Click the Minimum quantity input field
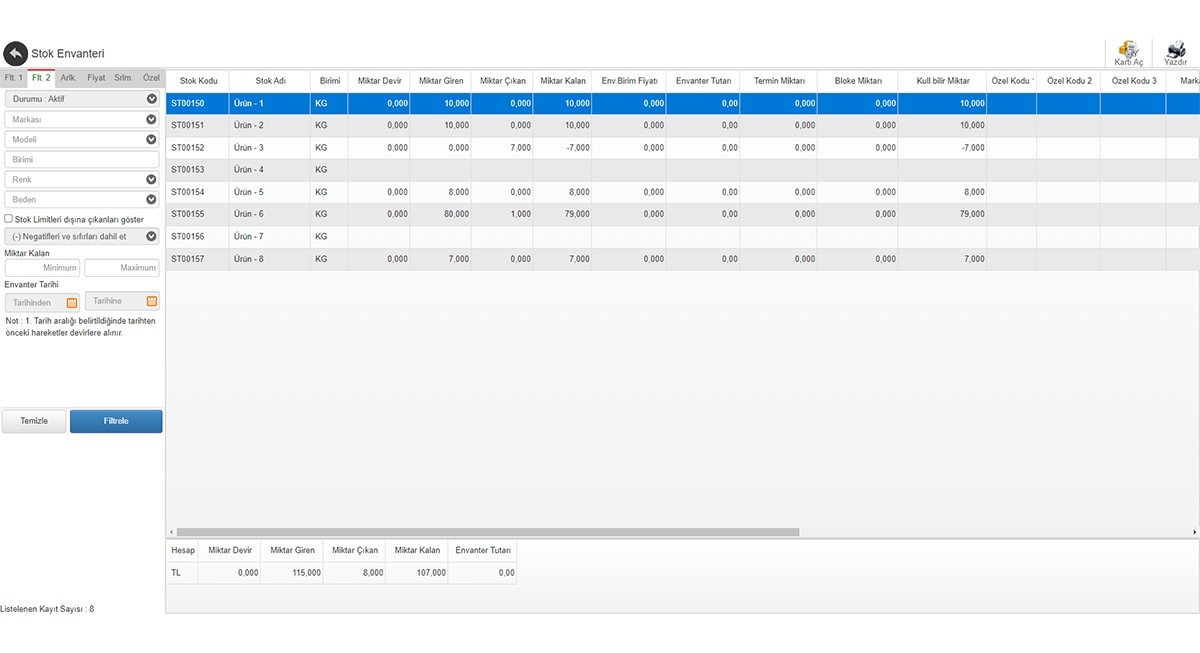This screenshot has width=1200, height=653. coord(42,268)
